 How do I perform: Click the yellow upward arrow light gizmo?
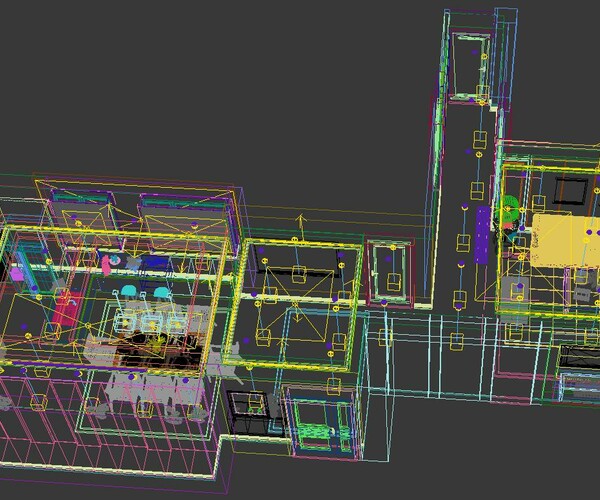301,226
